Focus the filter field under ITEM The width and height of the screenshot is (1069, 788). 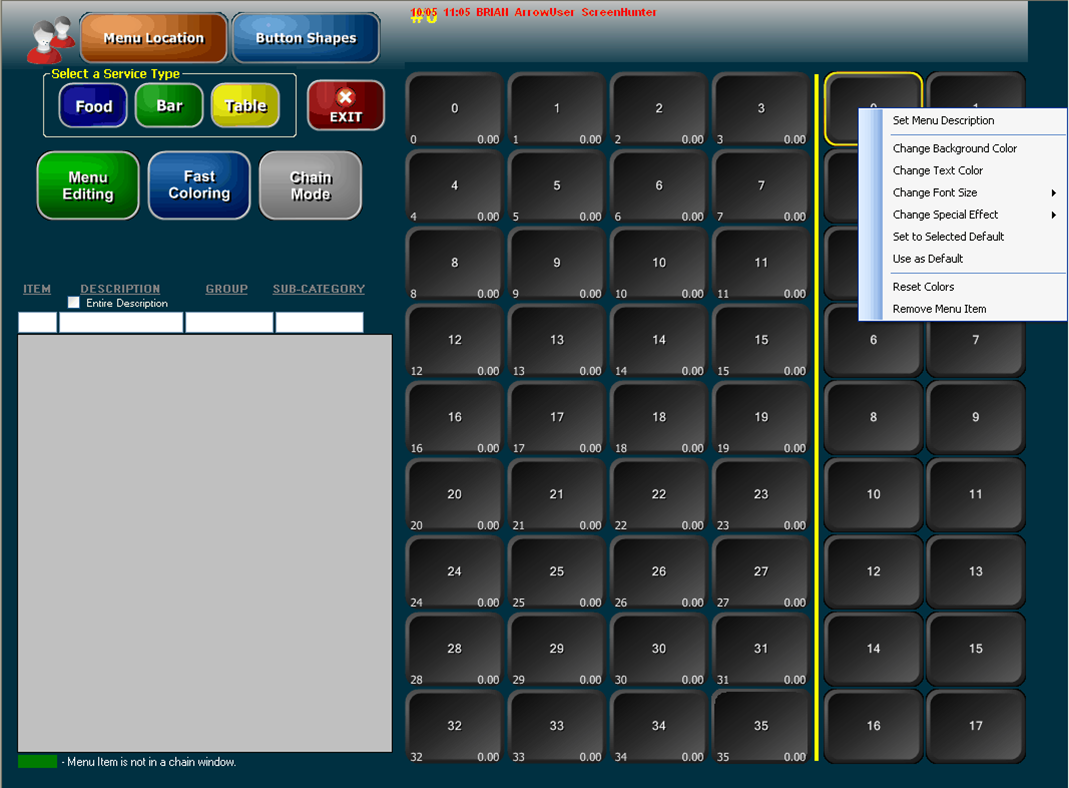[37, 322]
